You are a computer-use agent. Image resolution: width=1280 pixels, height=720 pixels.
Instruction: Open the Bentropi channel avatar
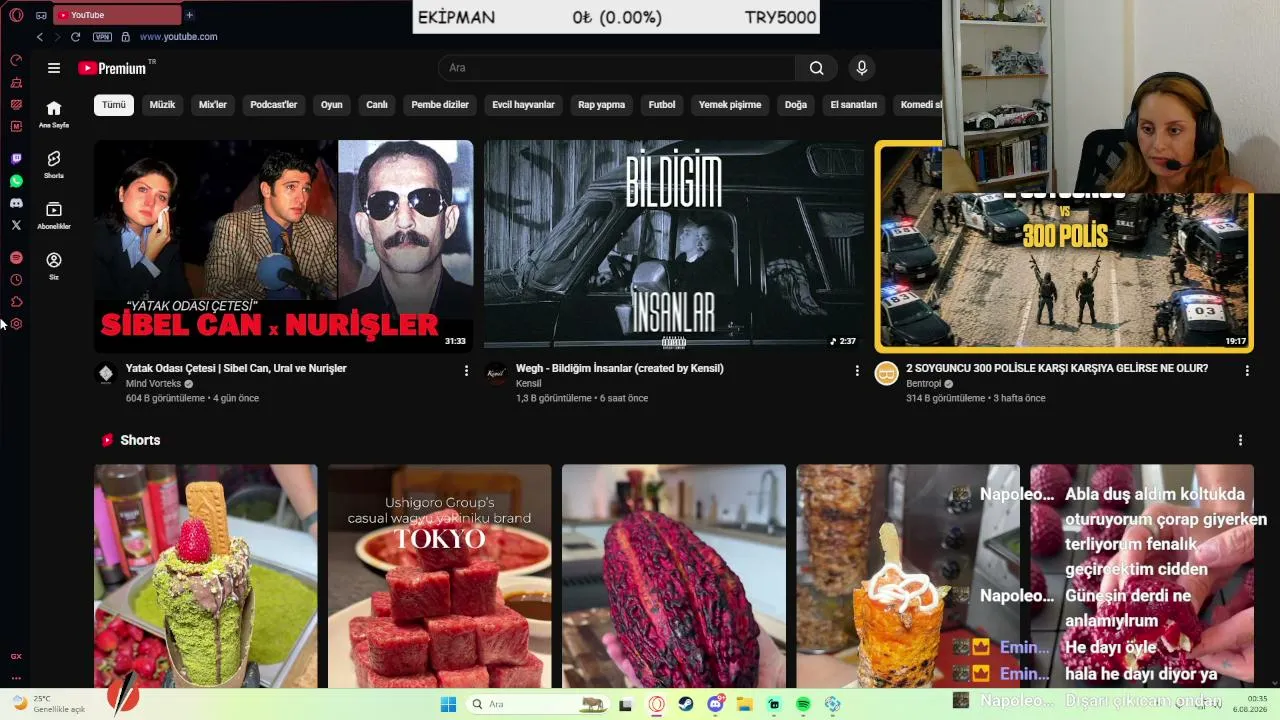coord(886,374)
